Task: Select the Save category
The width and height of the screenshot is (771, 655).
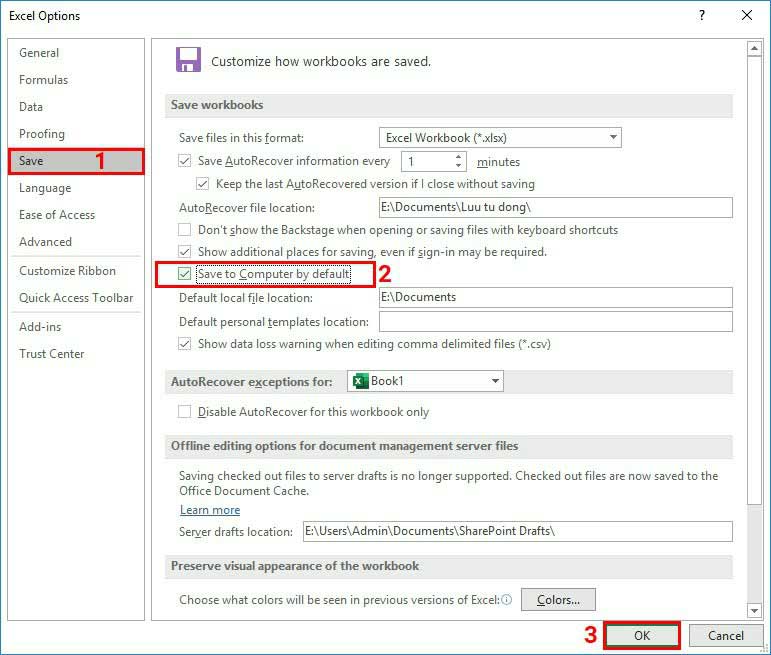Action: point(76,161)
